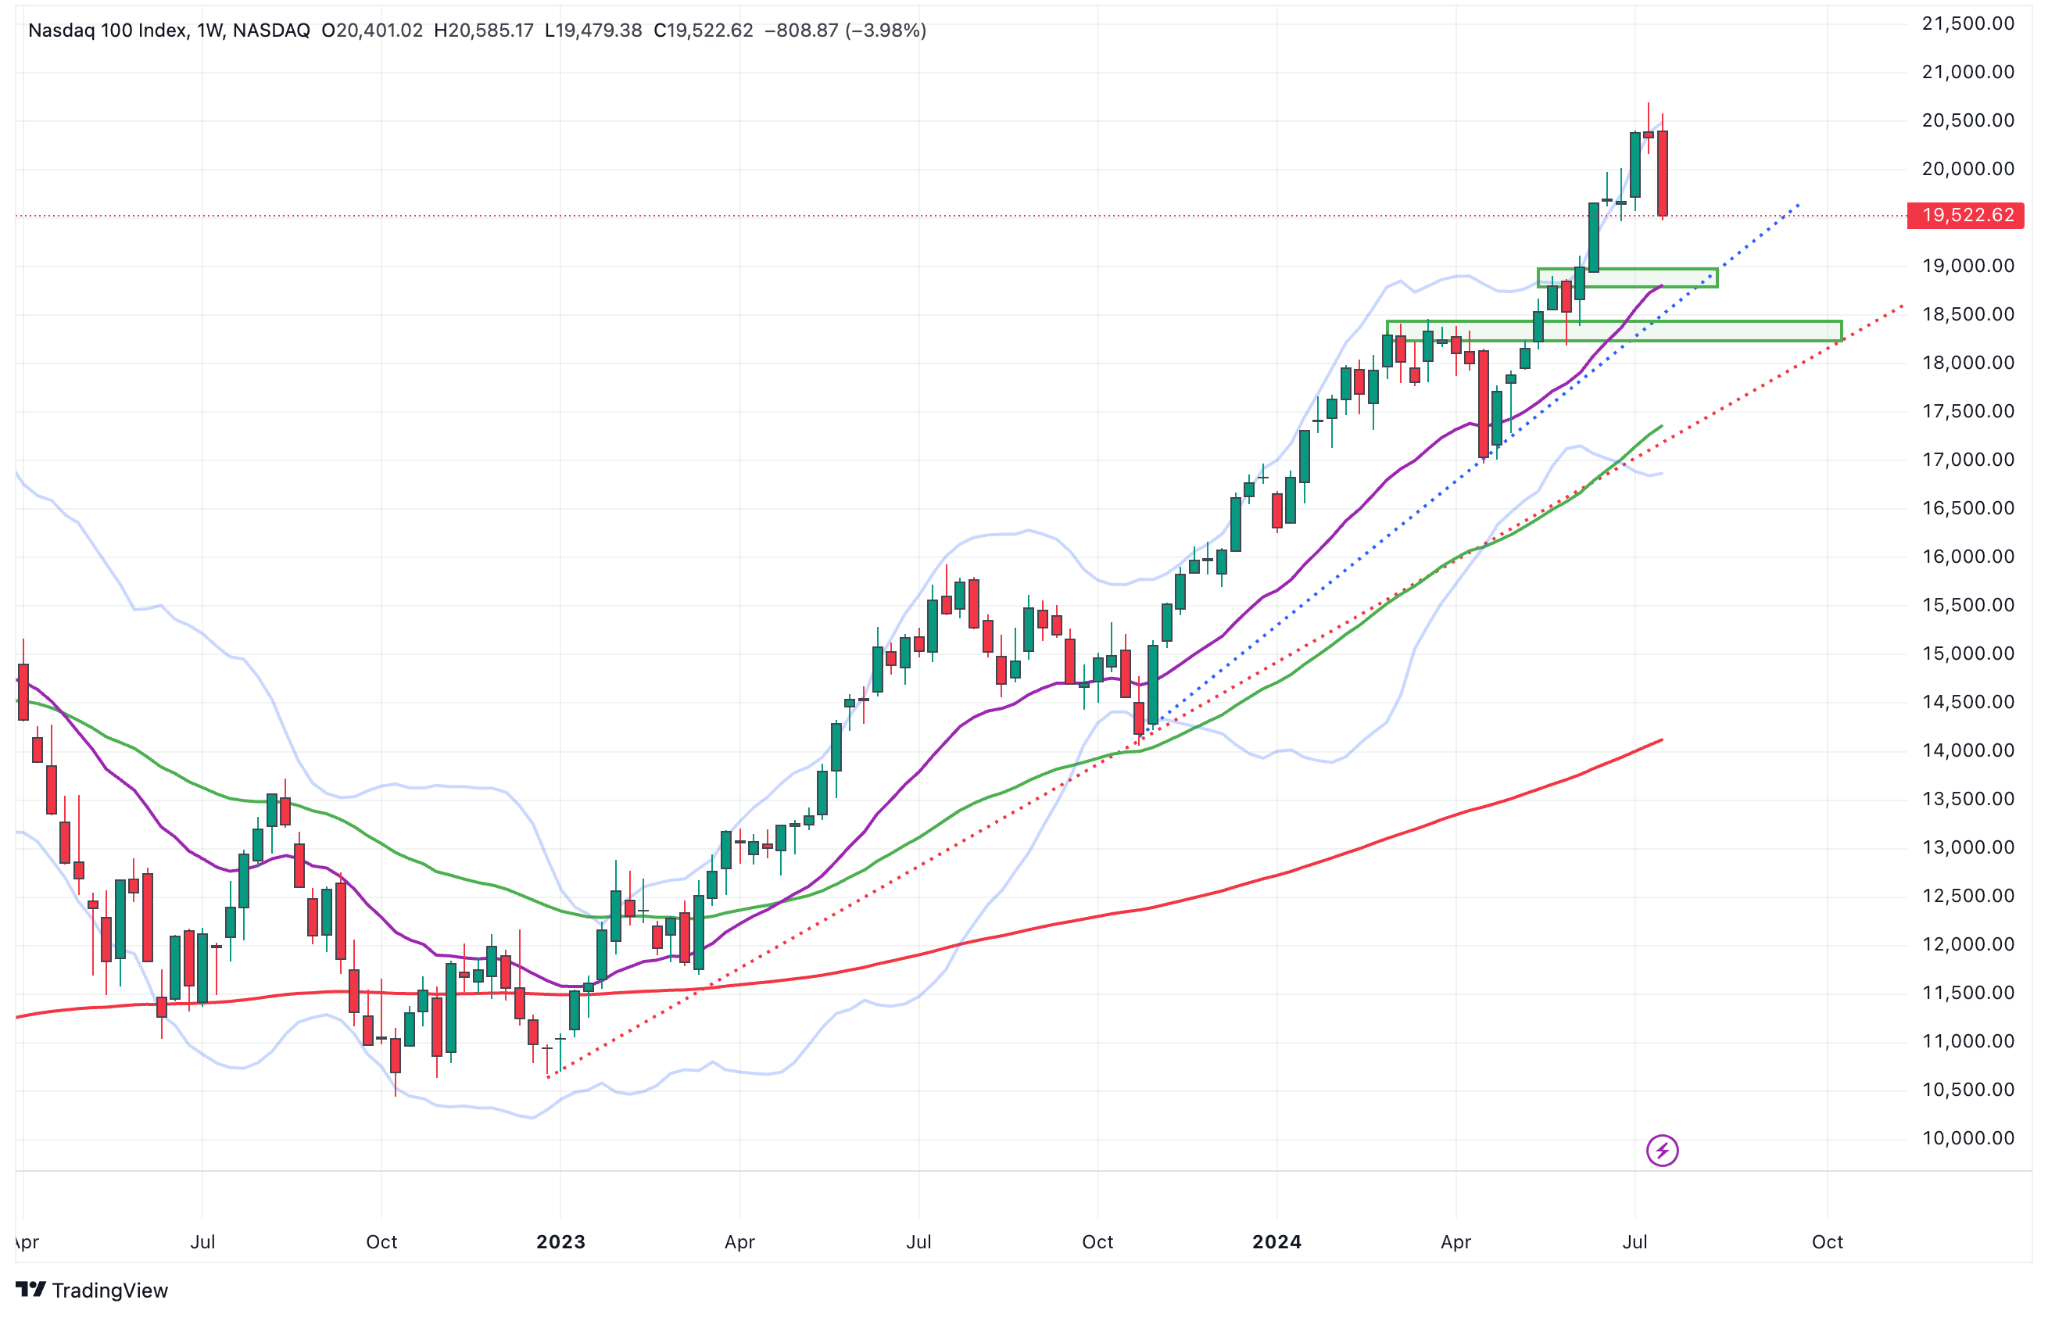Click the 16,500.00 price axis label

[x=1968, y=508]
